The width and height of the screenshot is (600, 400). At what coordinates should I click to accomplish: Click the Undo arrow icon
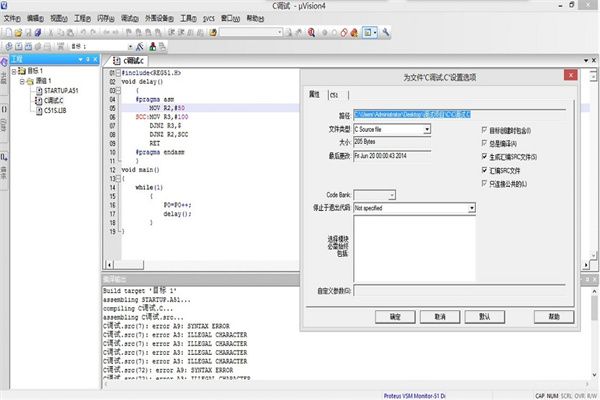coord(83,33)
